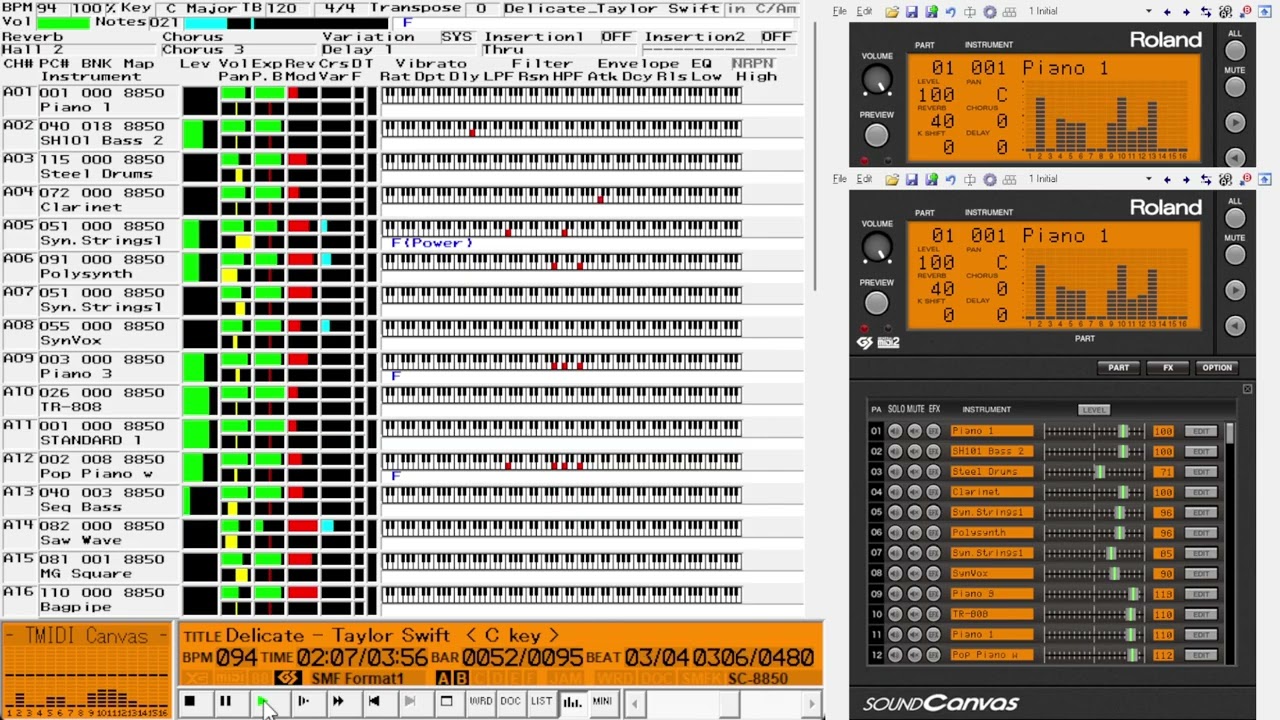1280x720 pixels.
Task: Click the LEVEL column button in mixer
Action: [1094, 410]
